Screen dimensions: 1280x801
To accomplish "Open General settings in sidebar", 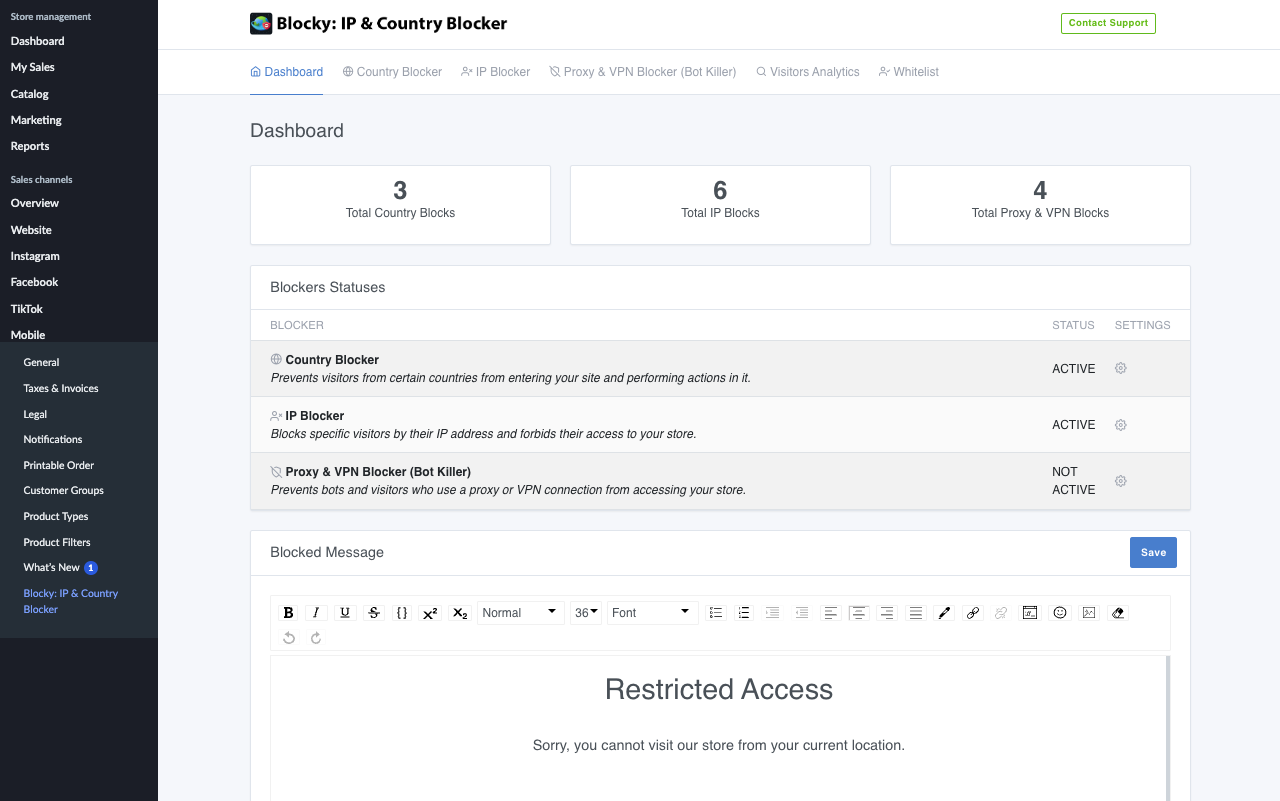I will click(41, 362).
